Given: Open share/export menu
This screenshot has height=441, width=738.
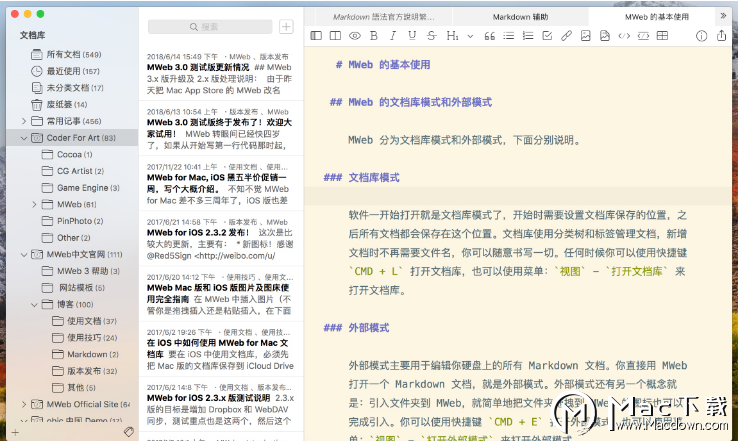Looking at the screenshot, I should click(721, 35).
